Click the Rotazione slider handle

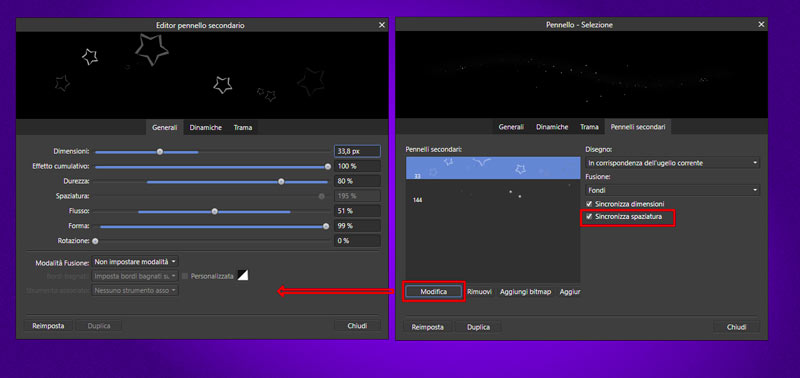tap(95, 241)
